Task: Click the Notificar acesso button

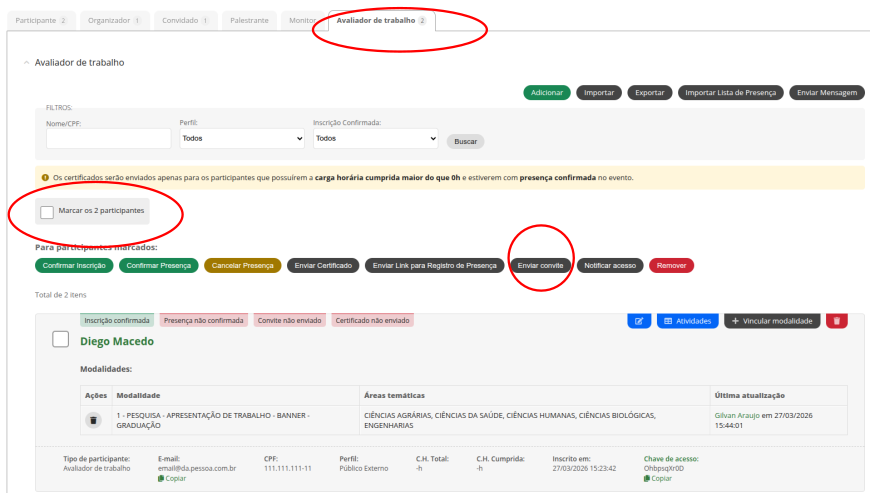Action: pos(610,265)
